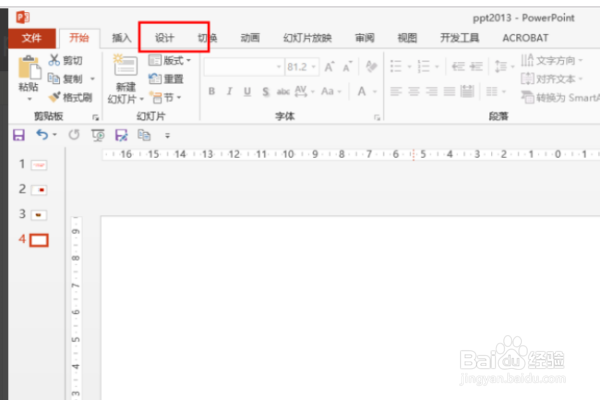The image size is (600, 400).
Task: Click the Cut (剪切) scissors icon
Action: point(54,60)
